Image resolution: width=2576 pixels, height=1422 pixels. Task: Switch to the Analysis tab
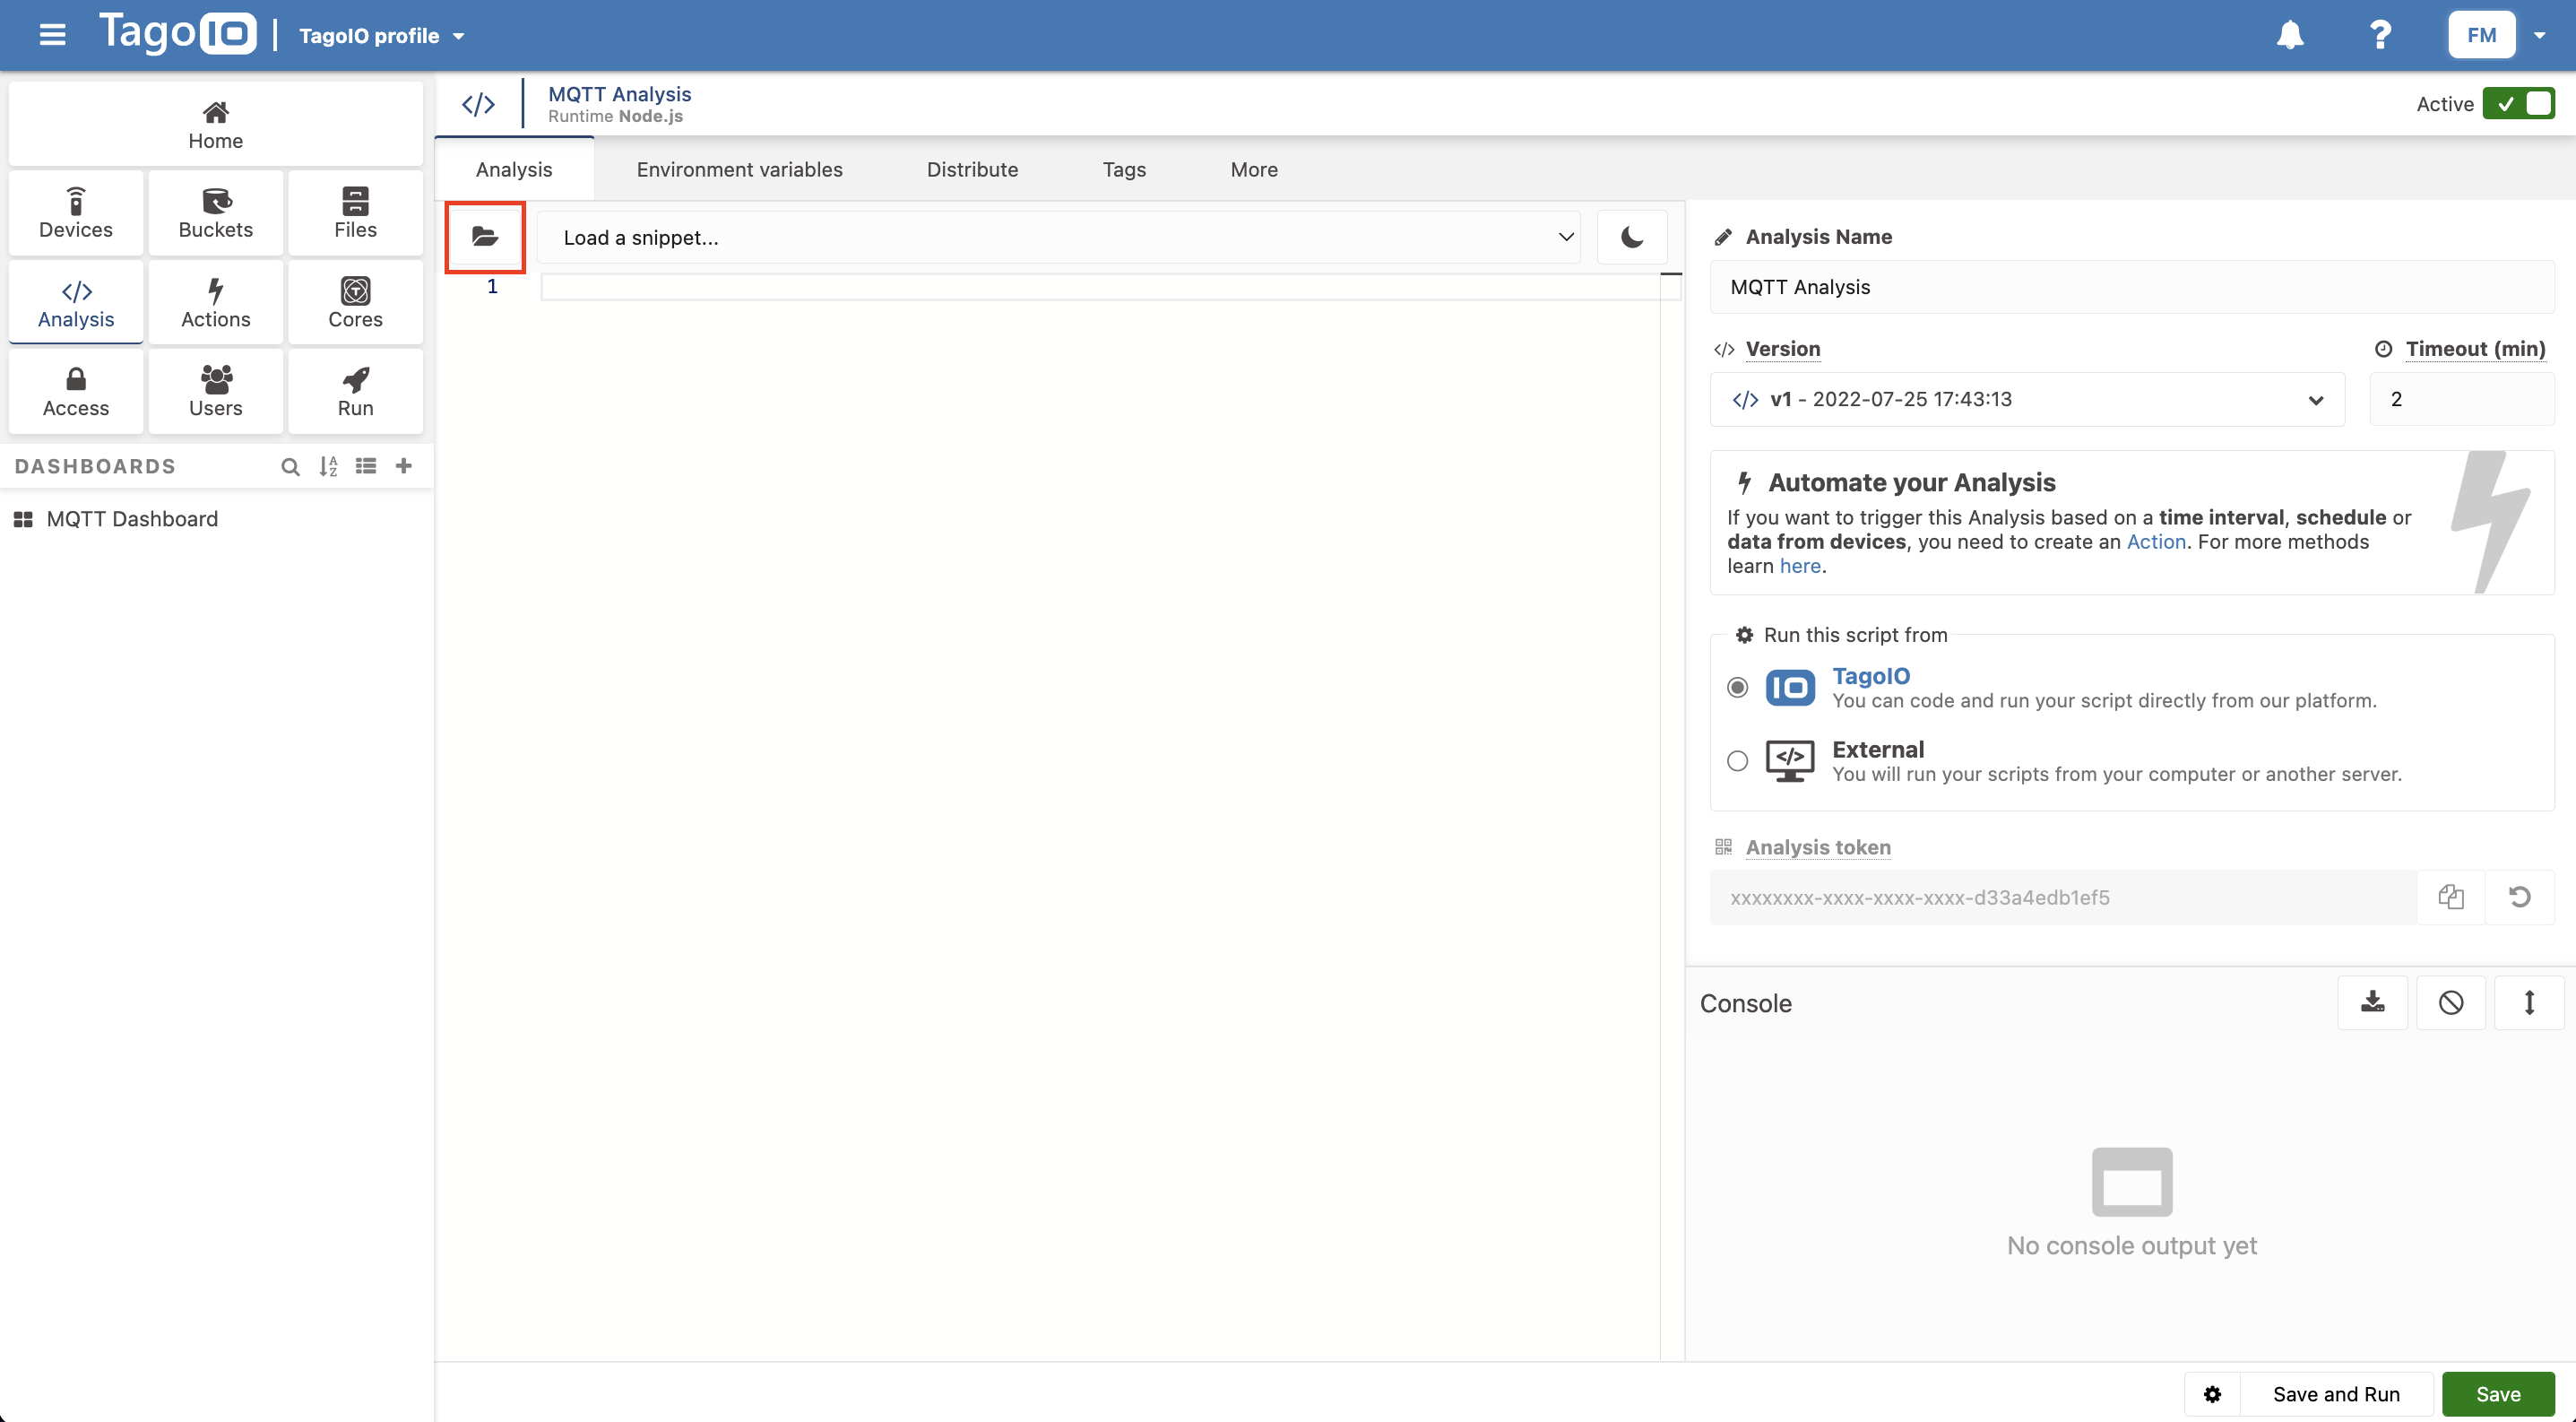pos(514,169)
